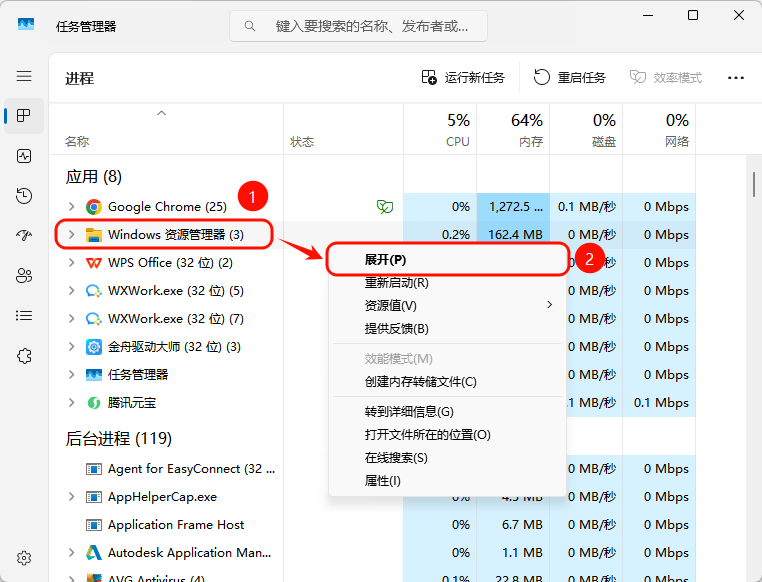Choose 提供反馈(B) in the context menu
The height and width of the screenshot is (582, 762).
447,329
